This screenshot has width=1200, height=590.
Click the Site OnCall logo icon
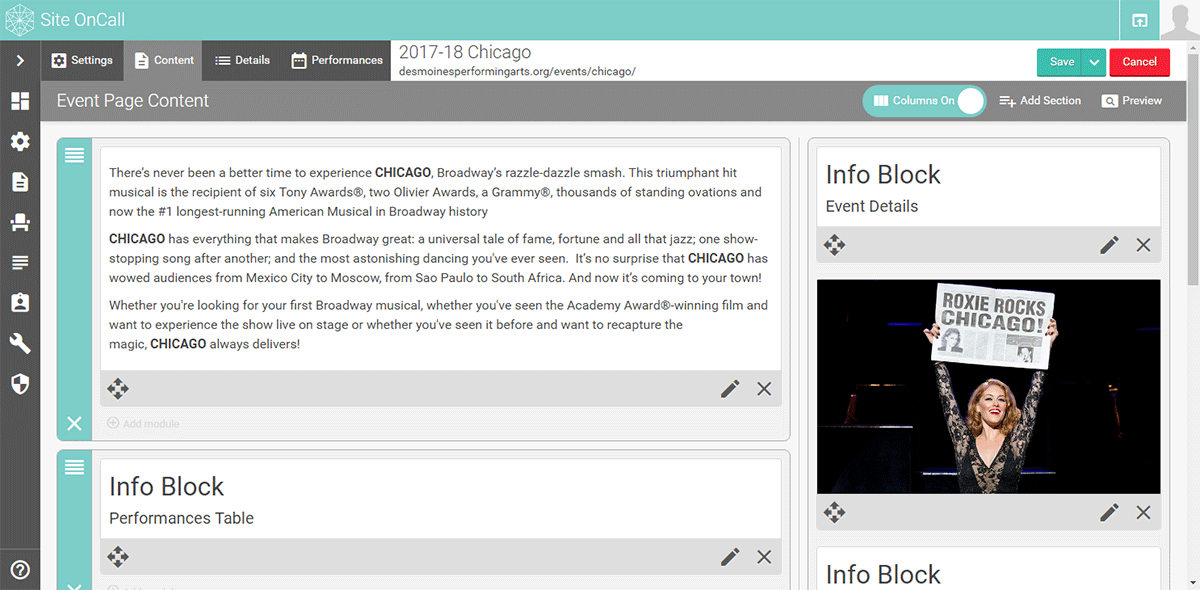[20, 20]
